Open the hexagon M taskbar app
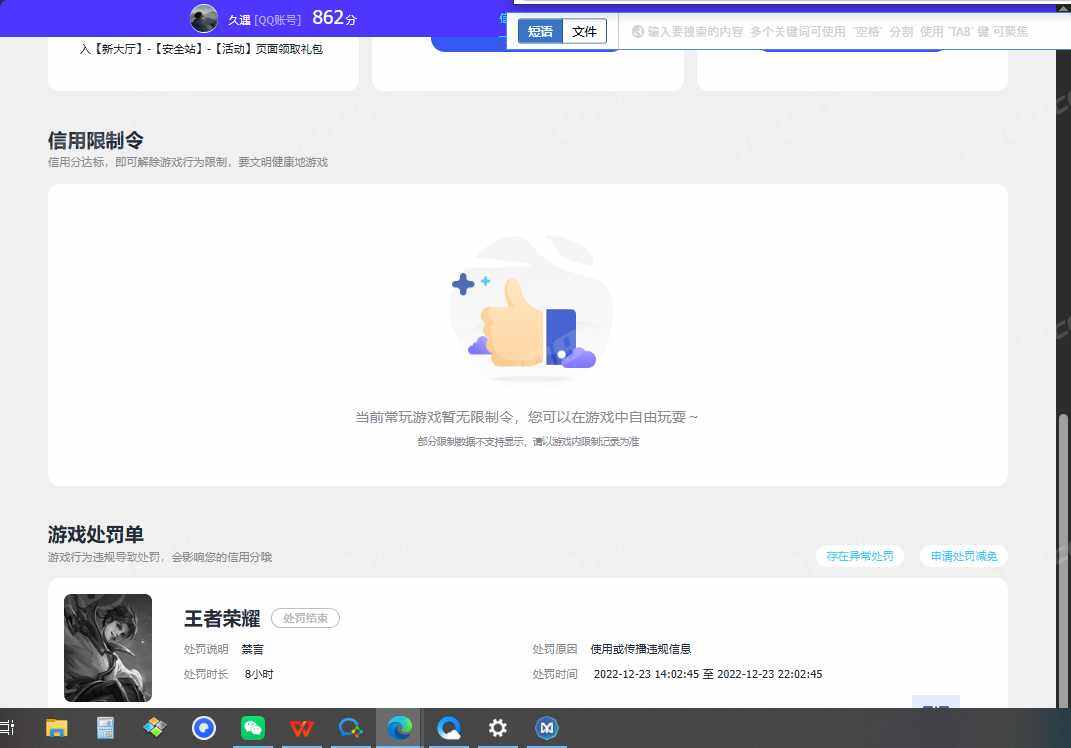Screen dimensions: 1071x748 click(546, 728)
